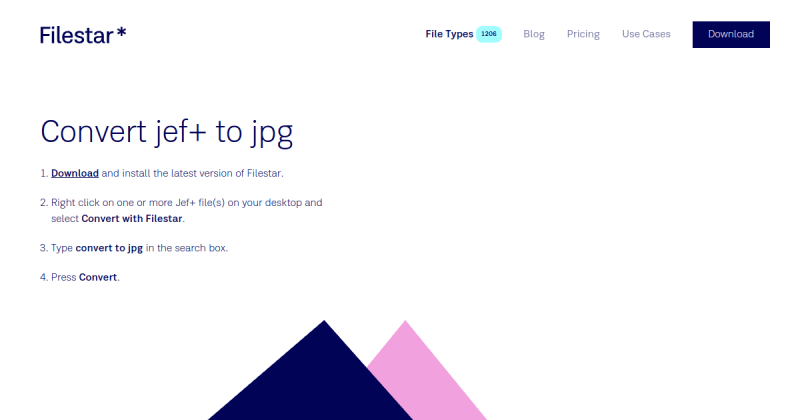This screenshot has width=800, height=420.
Task: Click the dark navy triangle graphic
Action: 310,370
